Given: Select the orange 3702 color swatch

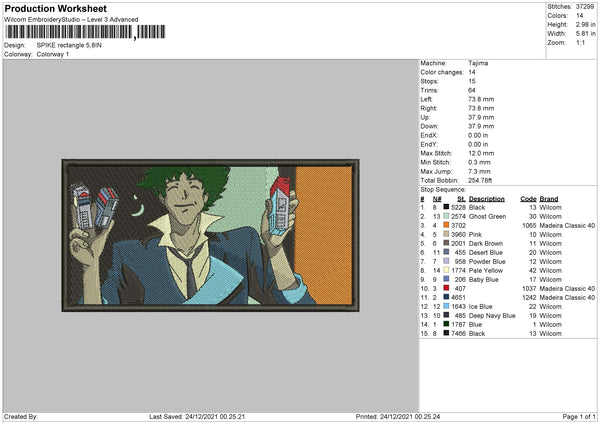Looking at the screenshot, I should [x=446, y=225].
